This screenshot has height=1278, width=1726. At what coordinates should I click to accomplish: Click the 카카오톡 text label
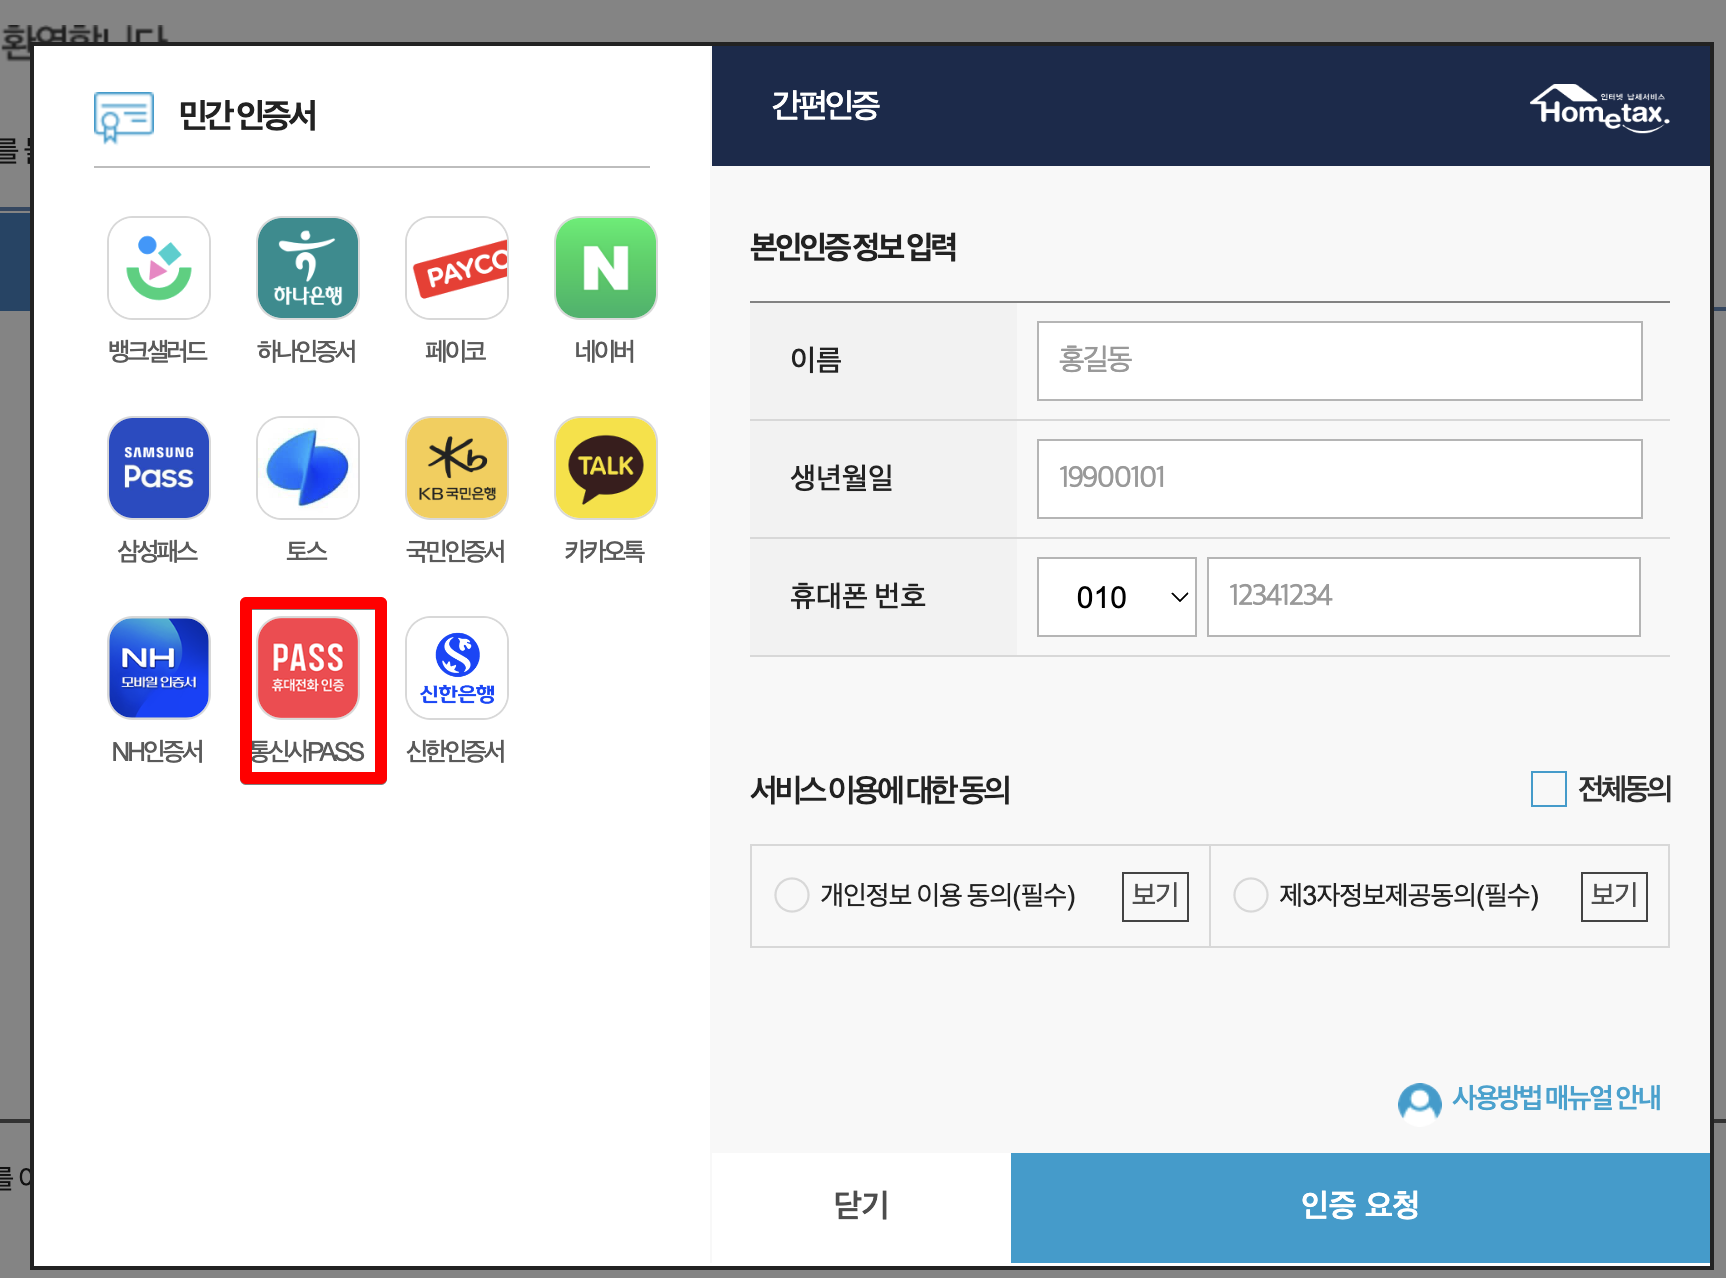[x=605, y=552]
